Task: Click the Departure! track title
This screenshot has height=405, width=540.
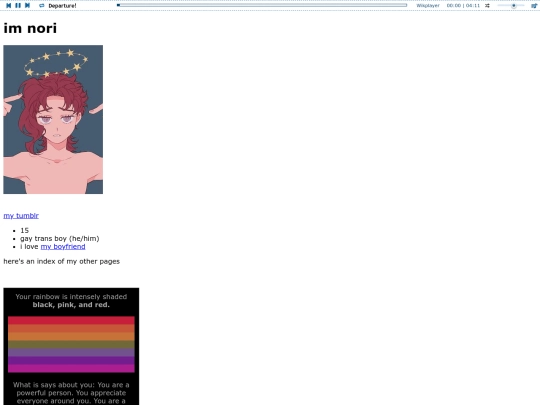Action: [62, 6]
